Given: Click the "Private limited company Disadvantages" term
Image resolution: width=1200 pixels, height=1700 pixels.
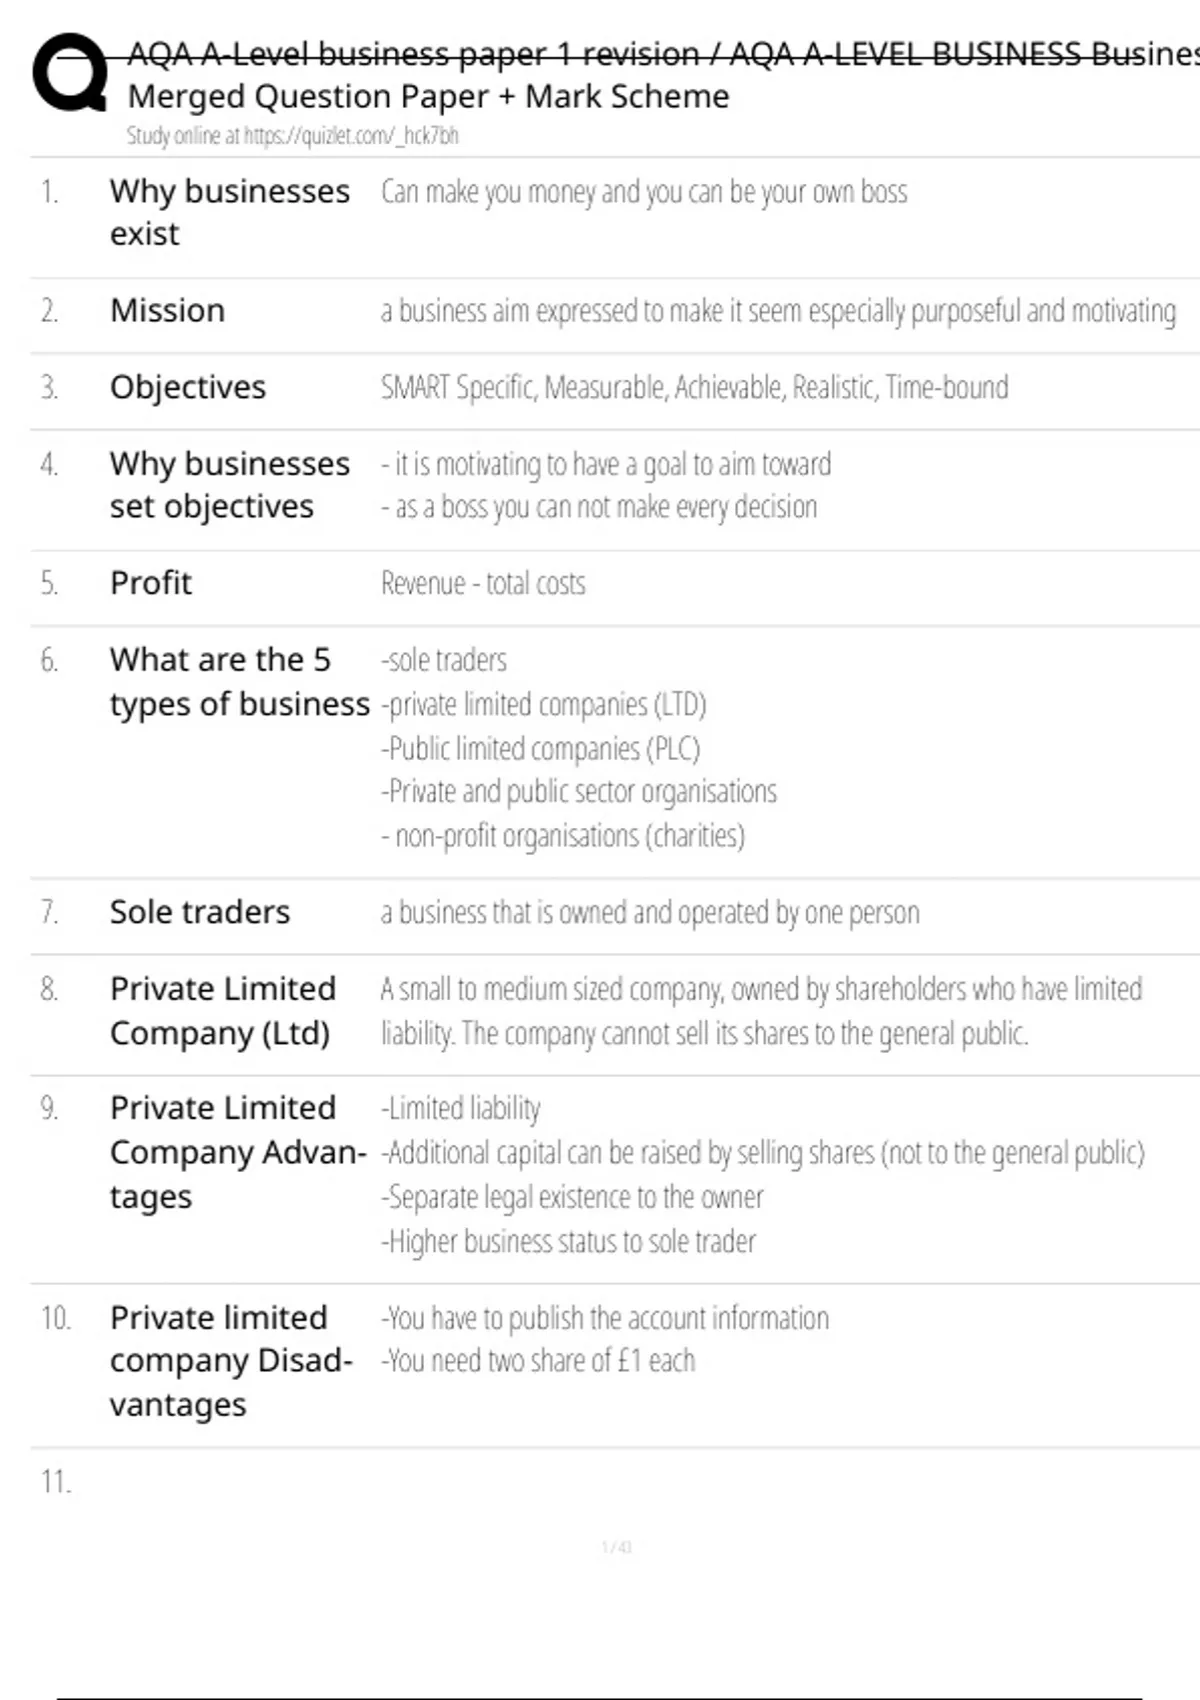Looking at the screenshot, I should coord(230,1361).
